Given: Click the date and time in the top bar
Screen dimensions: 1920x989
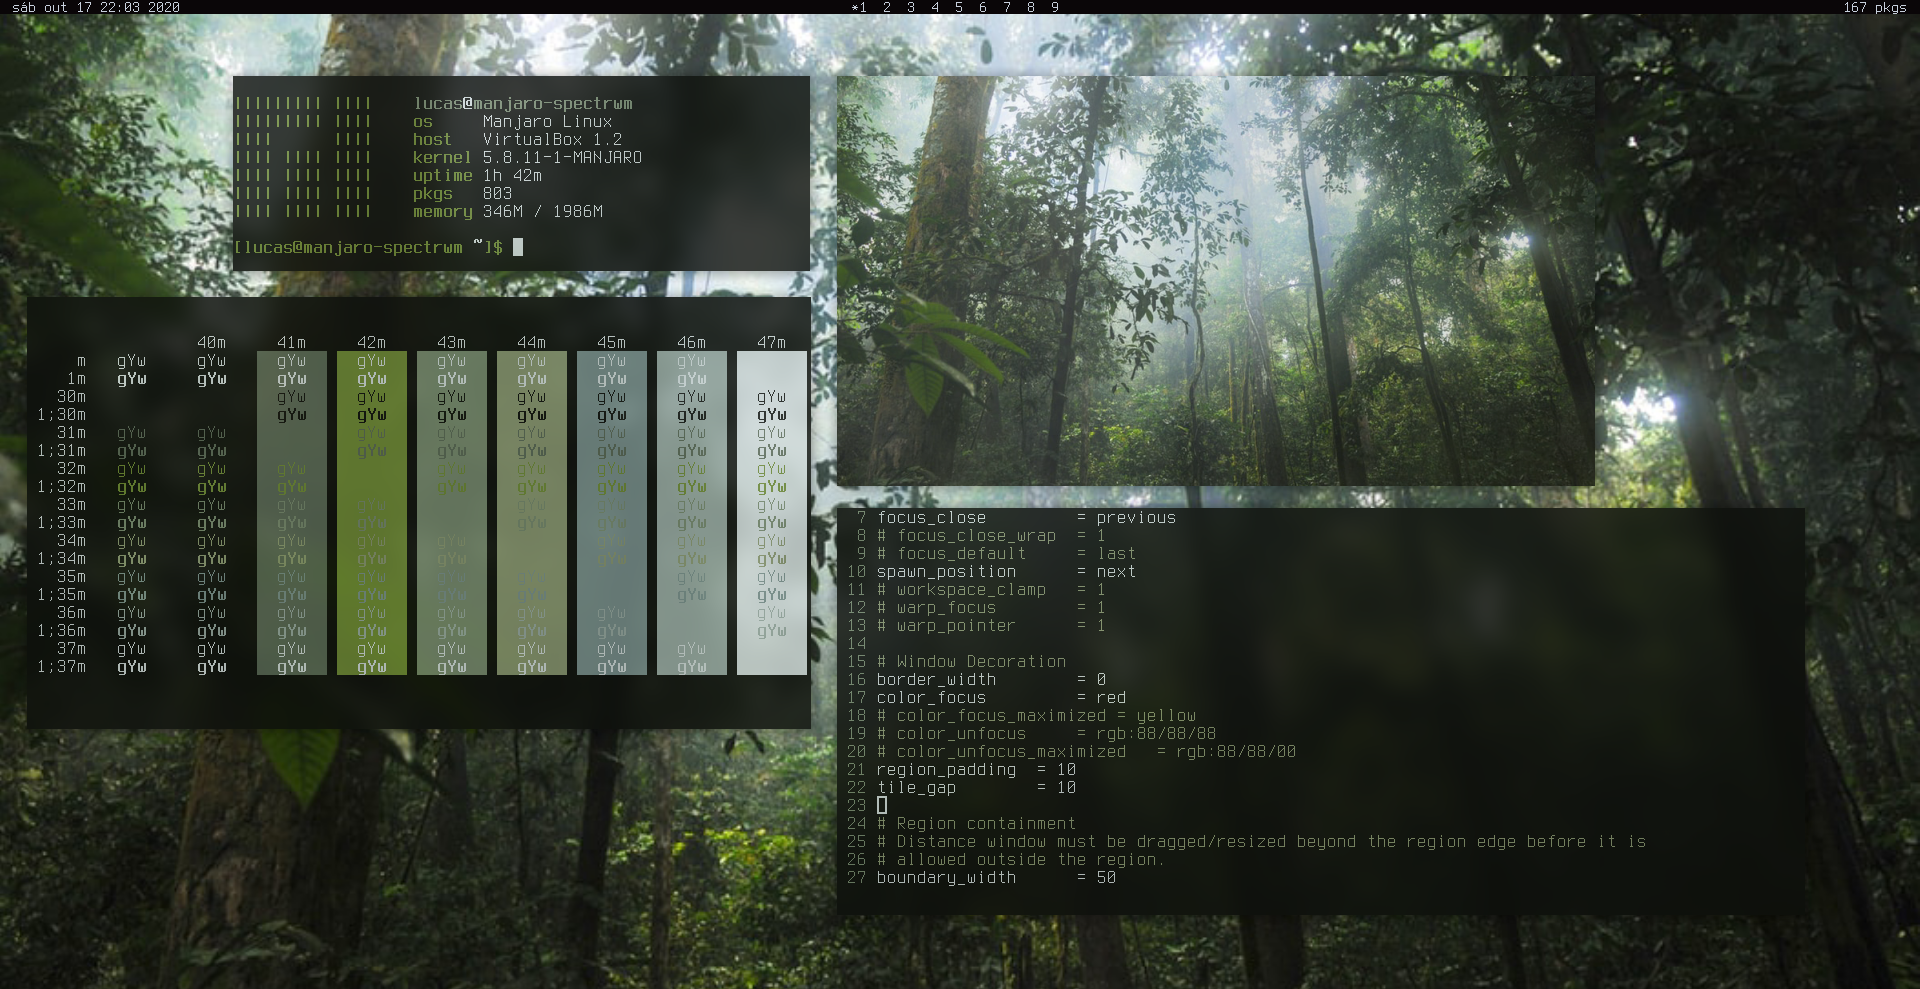Looking at the screenshot, I should point(96,7).
